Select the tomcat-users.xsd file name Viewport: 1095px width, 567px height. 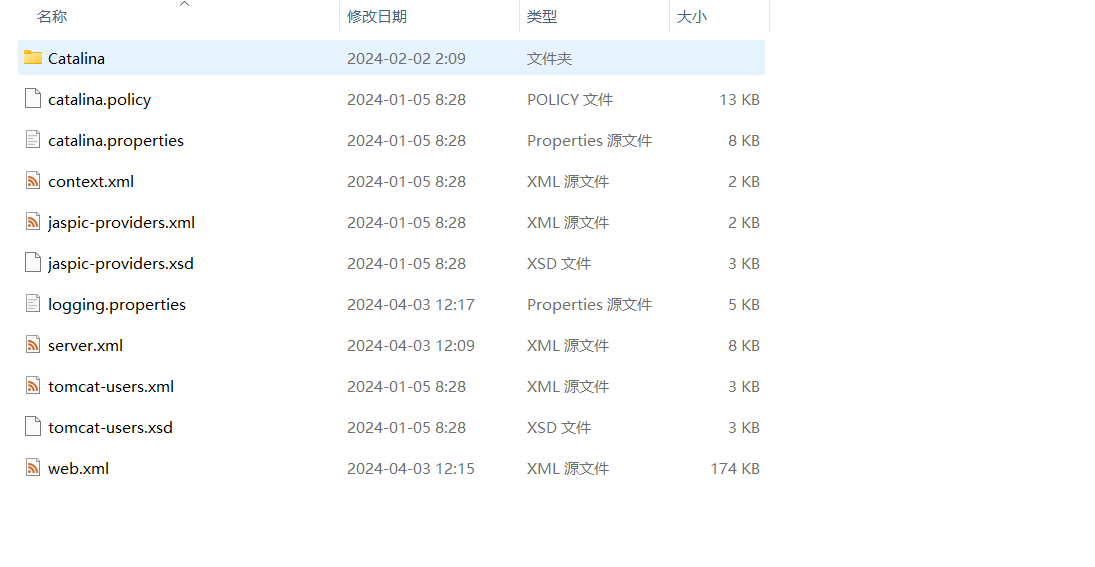point(110,427)
